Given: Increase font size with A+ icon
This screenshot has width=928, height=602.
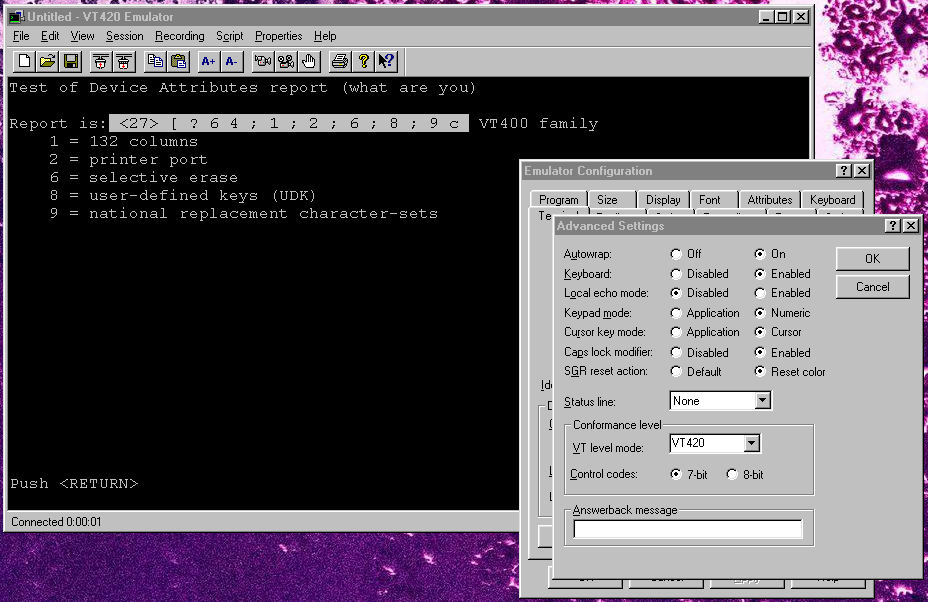Looking at the screenshot, I should [x=208, y=61].
